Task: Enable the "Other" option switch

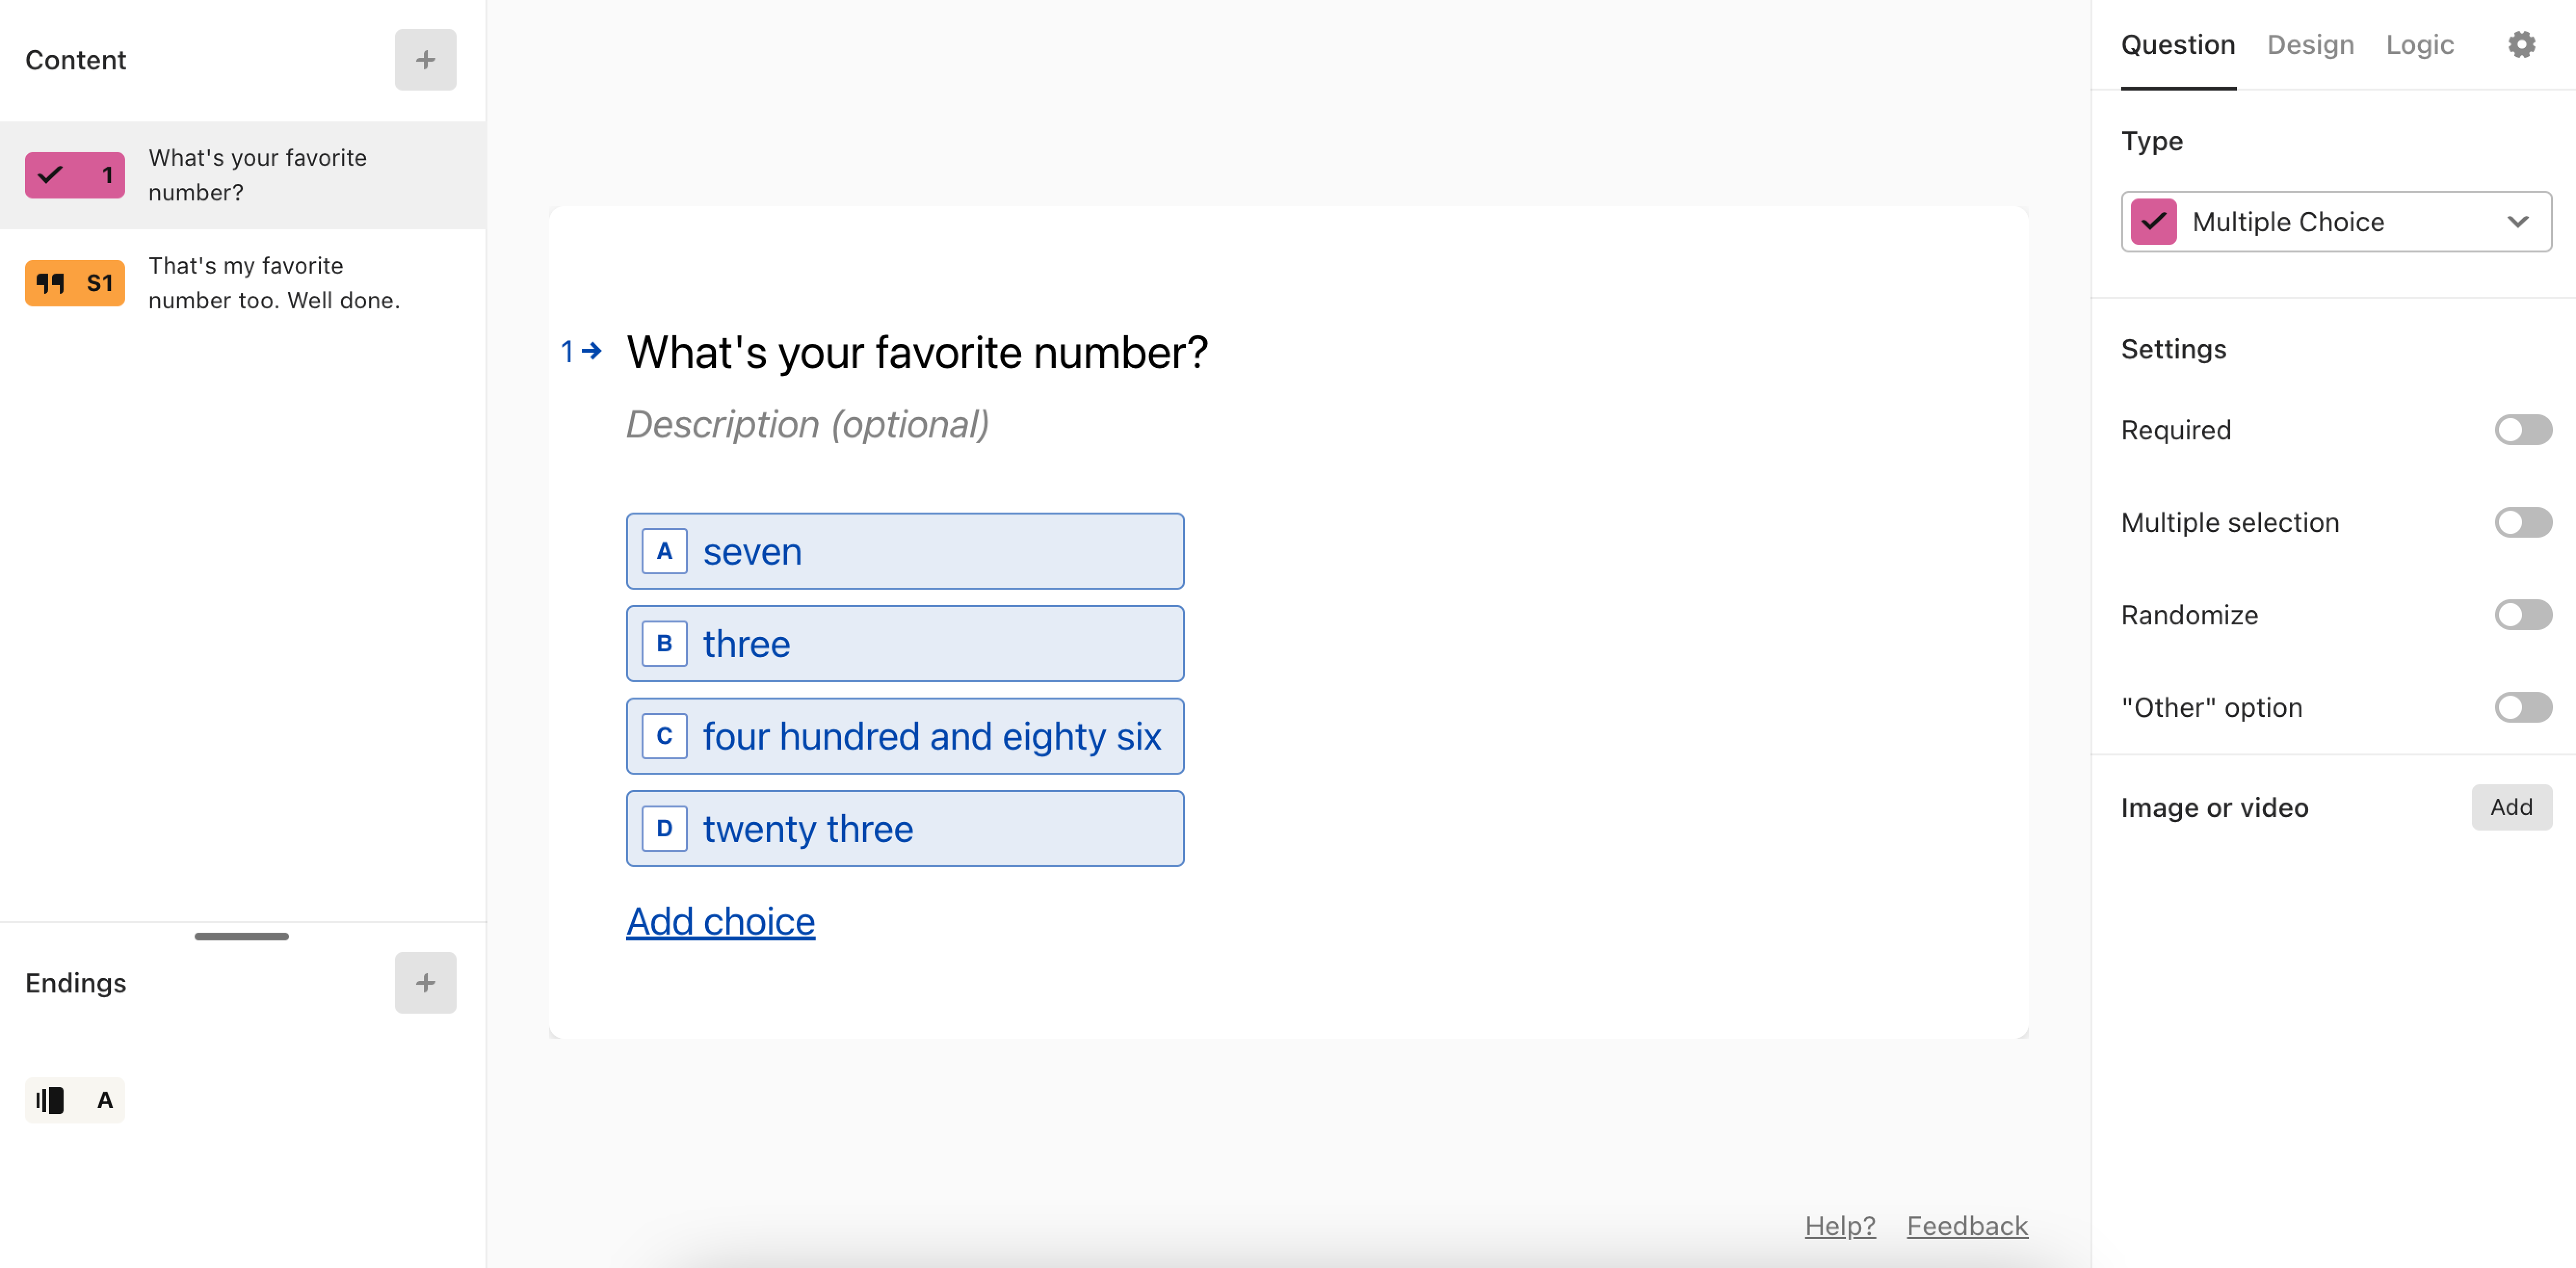Action: pyautogui.click(x=2522, y=708)
